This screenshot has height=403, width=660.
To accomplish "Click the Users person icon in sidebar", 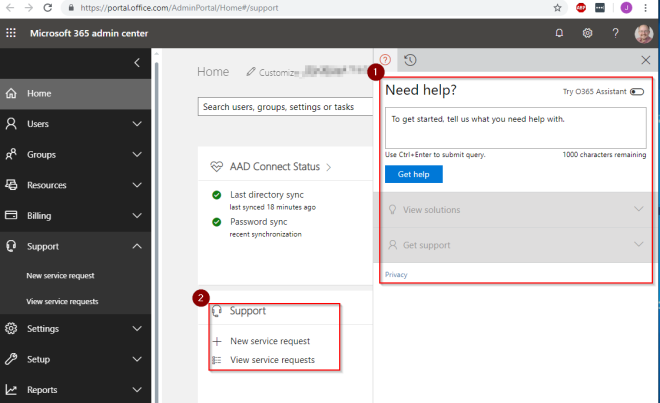I will click(x=11, y=123).
